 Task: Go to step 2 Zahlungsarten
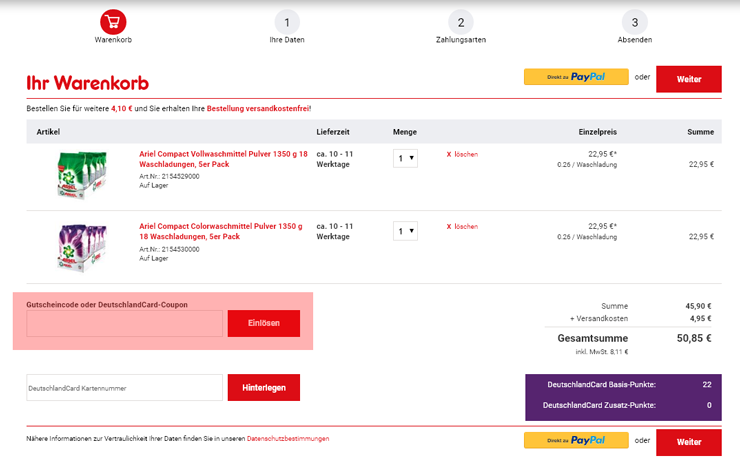click(461, 22)
